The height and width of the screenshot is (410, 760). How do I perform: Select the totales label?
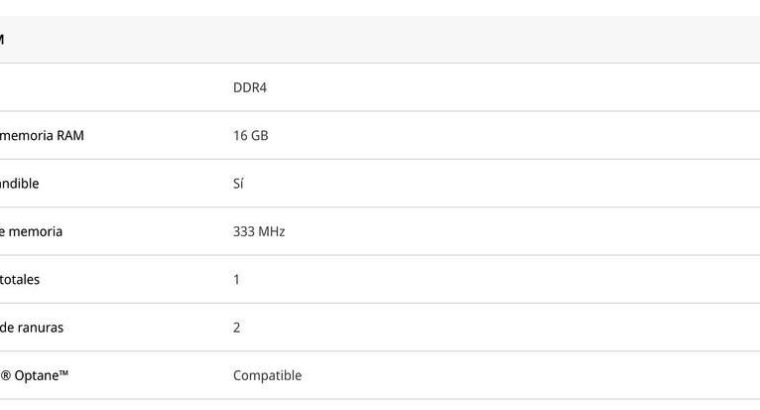click(x=20, y=279)
